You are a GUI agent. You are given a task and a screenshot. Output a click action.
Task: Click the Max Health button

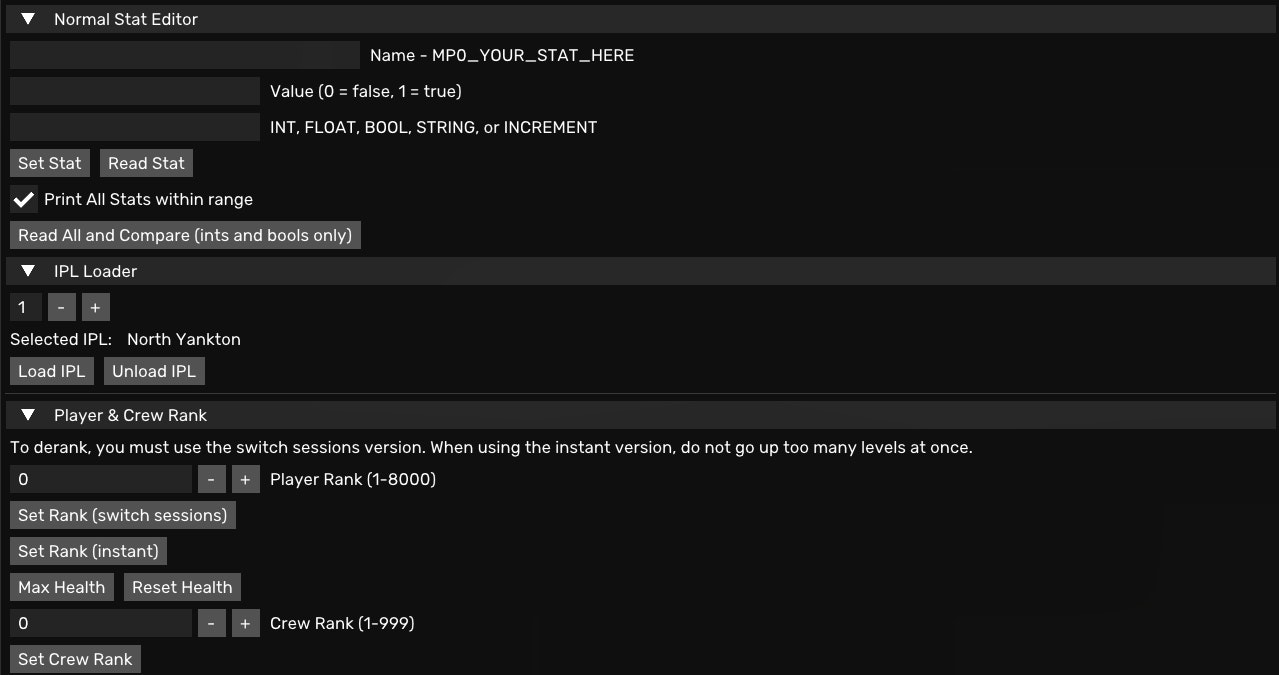62,587
